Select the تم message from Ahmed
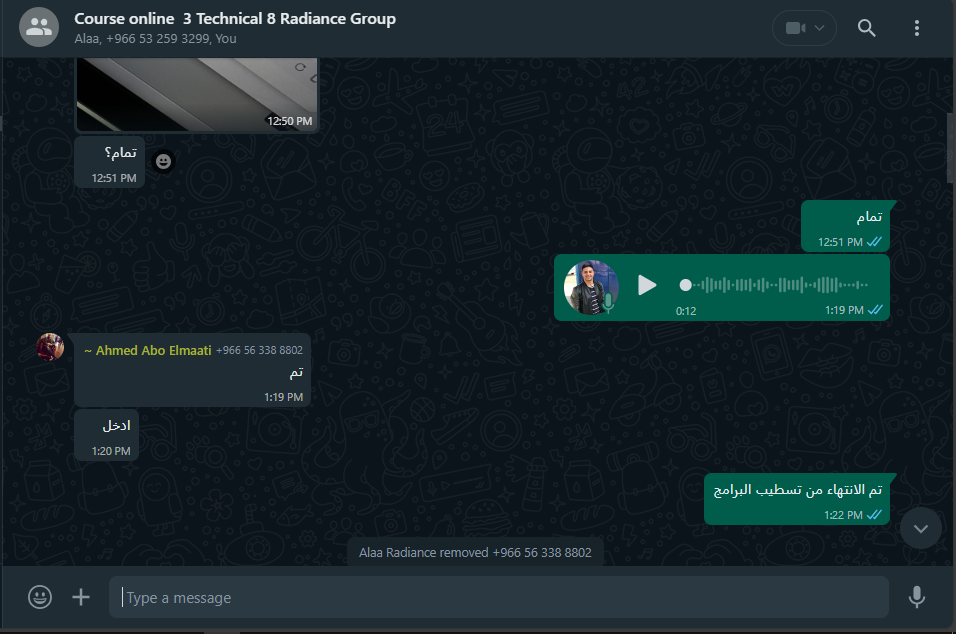 (x=193, y=370)
